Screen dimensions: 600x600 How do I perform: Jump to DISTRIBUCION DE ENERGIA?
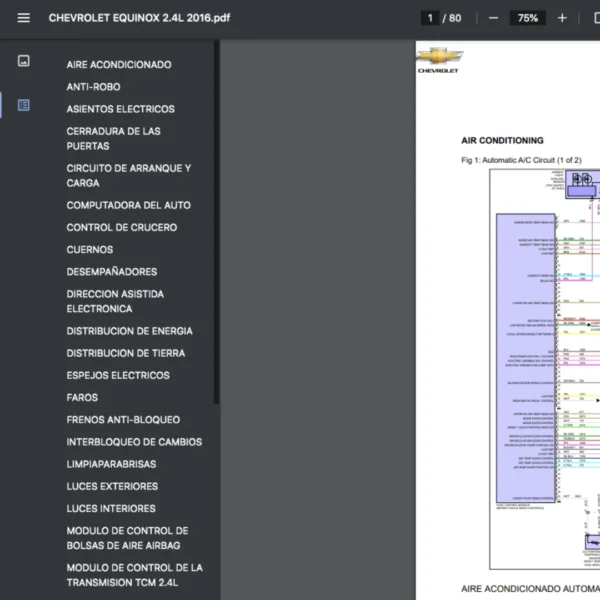point(129,331)
